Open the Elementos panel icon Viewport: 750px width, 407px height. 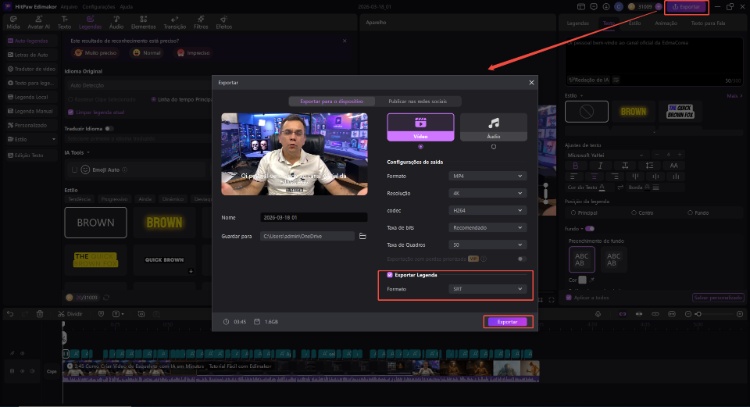pyautogui.click(x=145, y=23)
